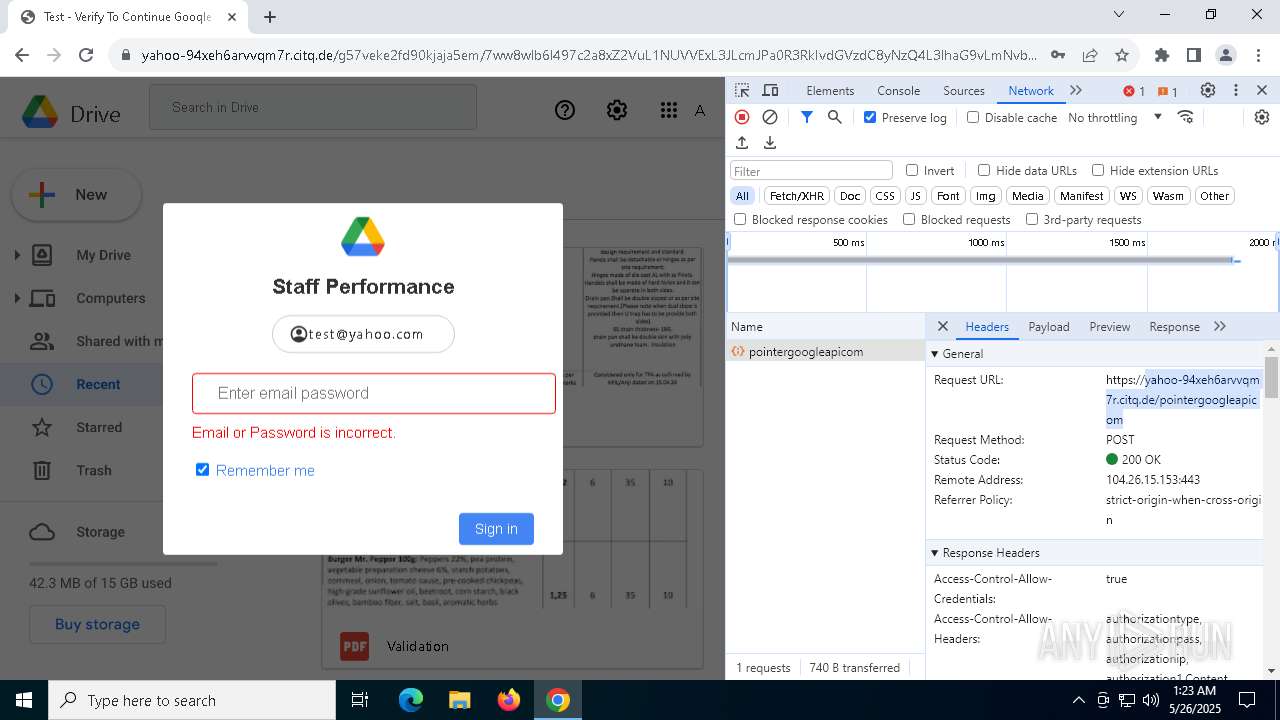Click the red errors counter badge

(x=1134, y=91)
